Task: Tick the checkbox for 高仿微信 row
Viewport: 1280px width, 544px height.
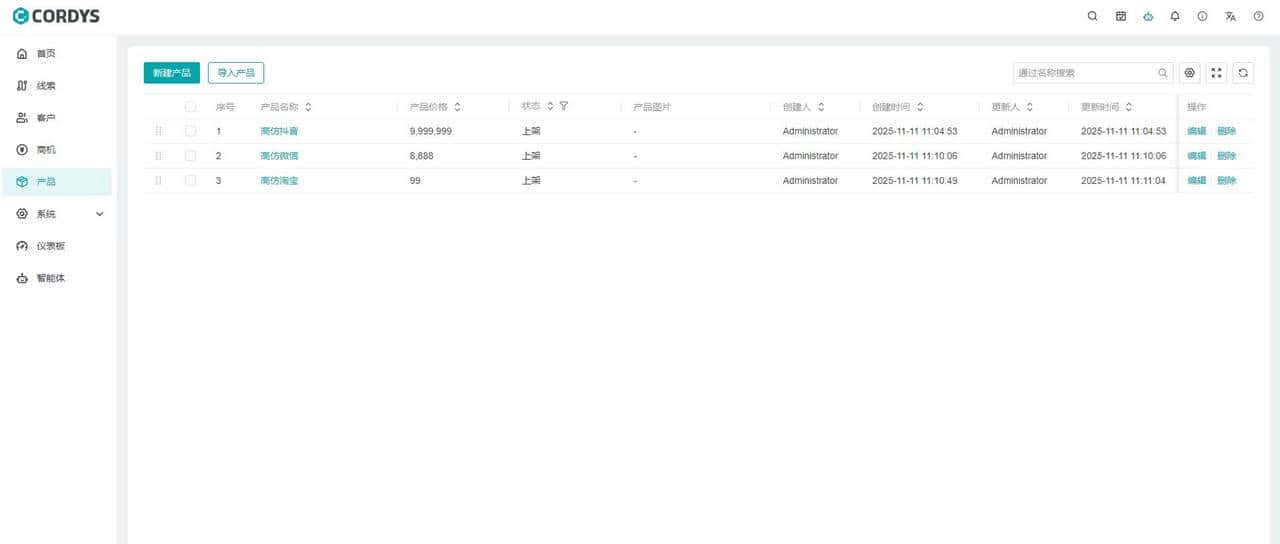Action: pyautogui.click(x=190, y=156)
